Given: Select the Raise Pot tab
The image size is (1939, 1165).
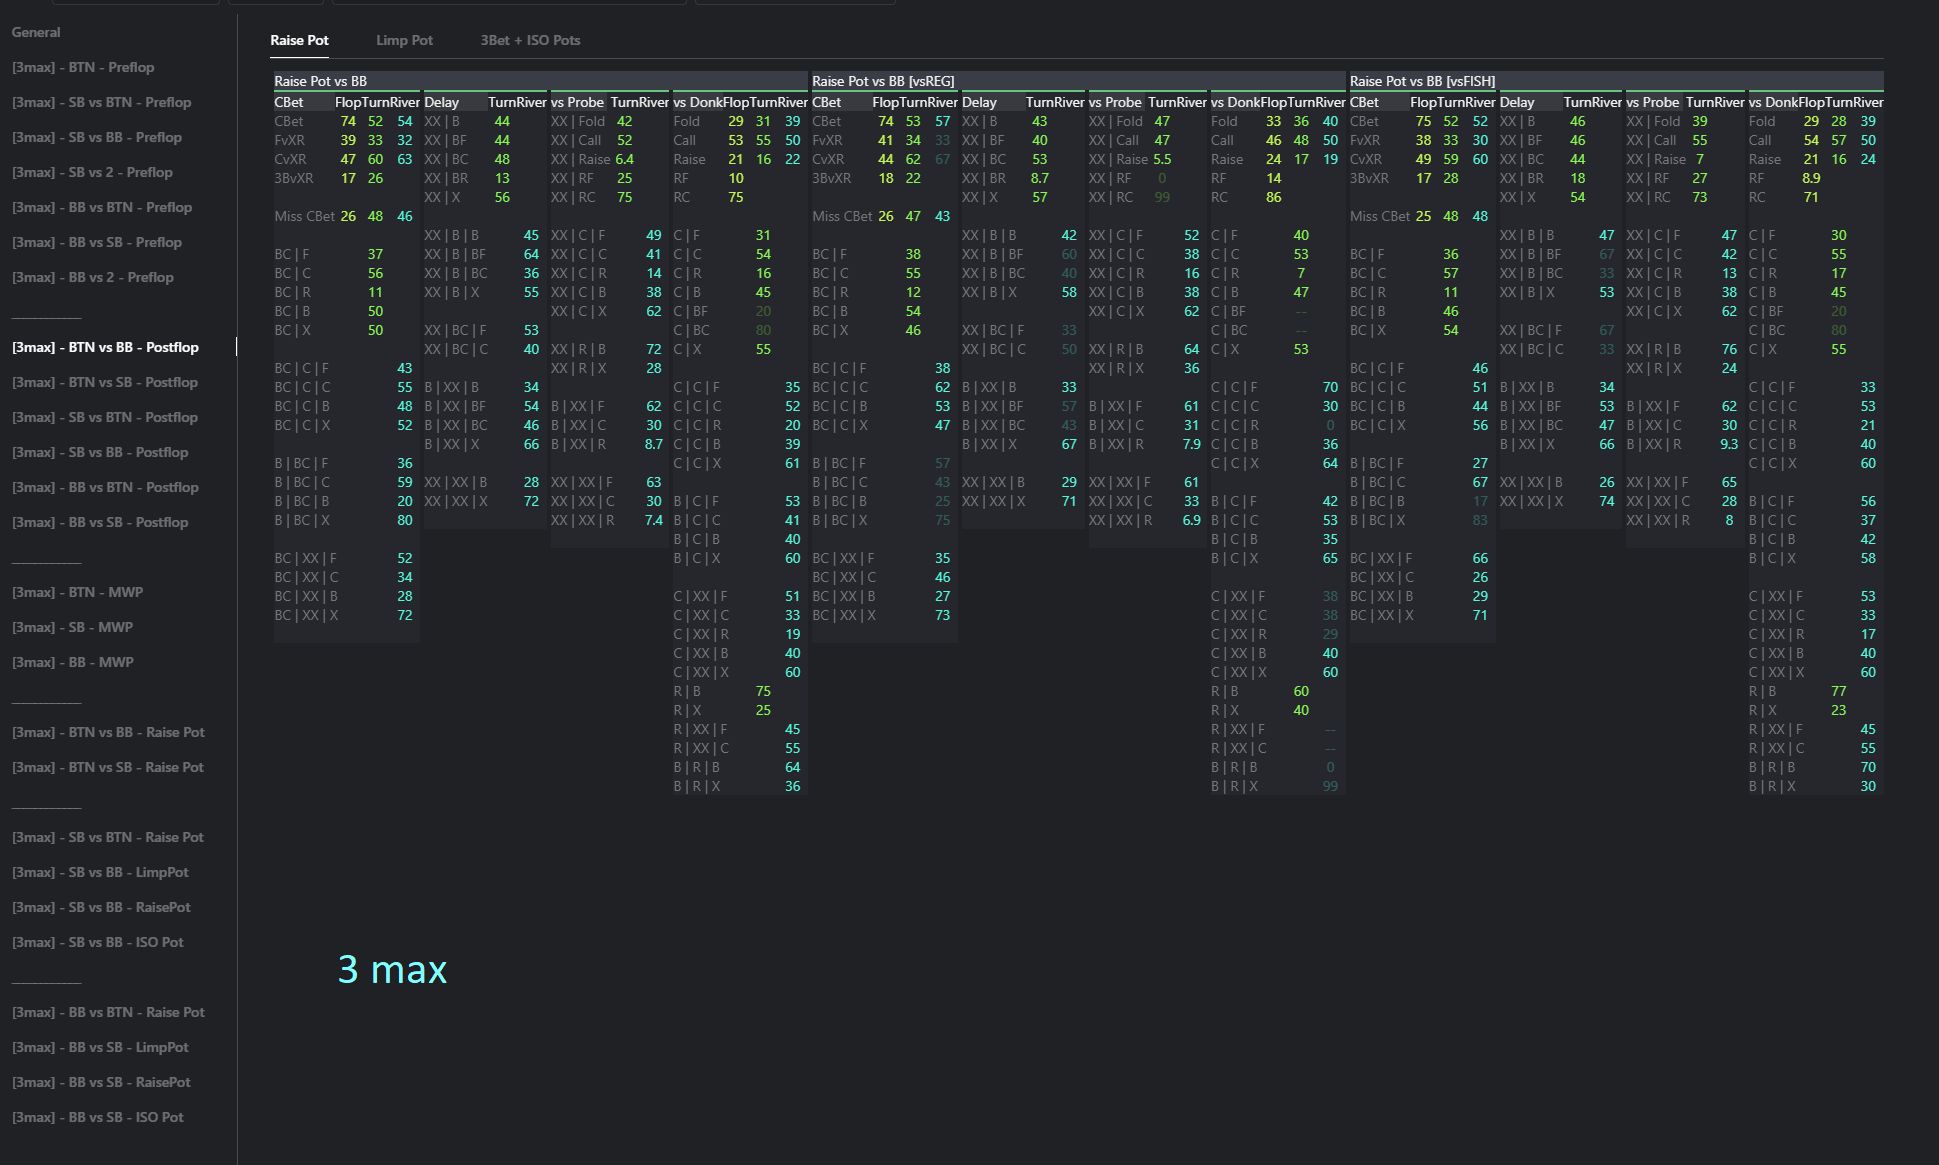Looking at the screenshot, I should [x=299, y=40].
